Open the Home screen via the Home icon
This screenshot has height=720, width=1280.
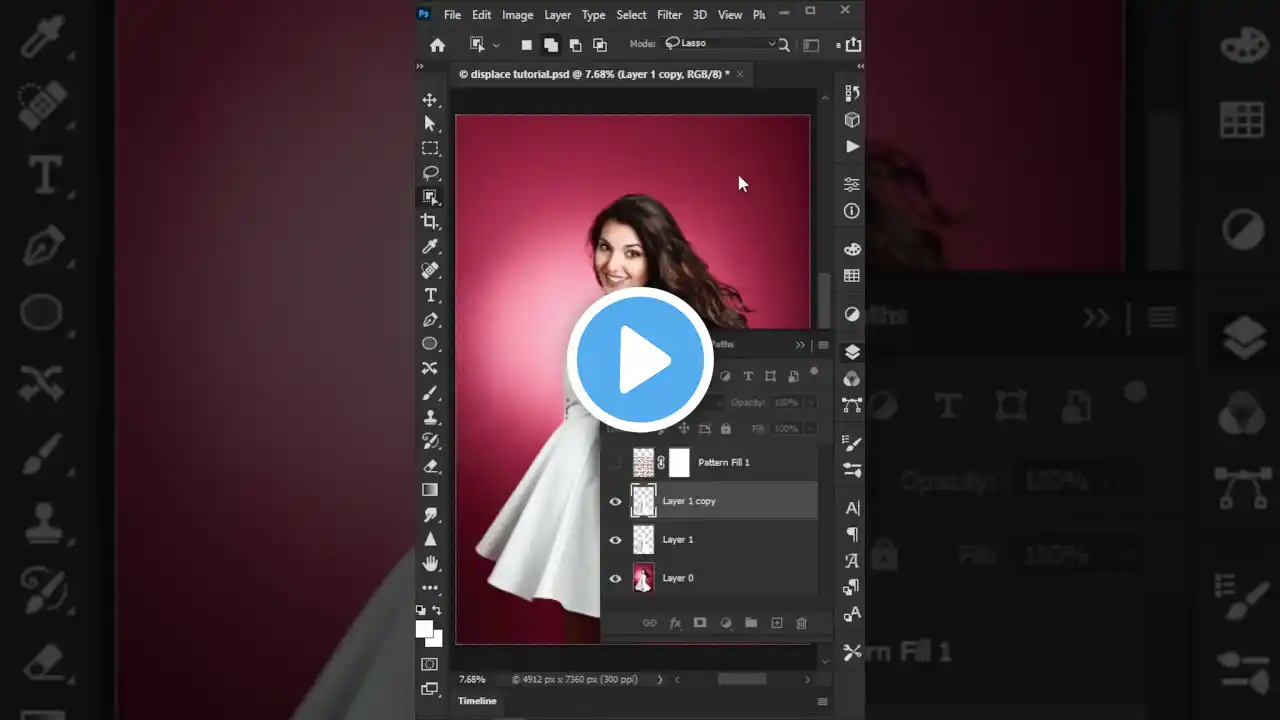click(x=437, y=44)
